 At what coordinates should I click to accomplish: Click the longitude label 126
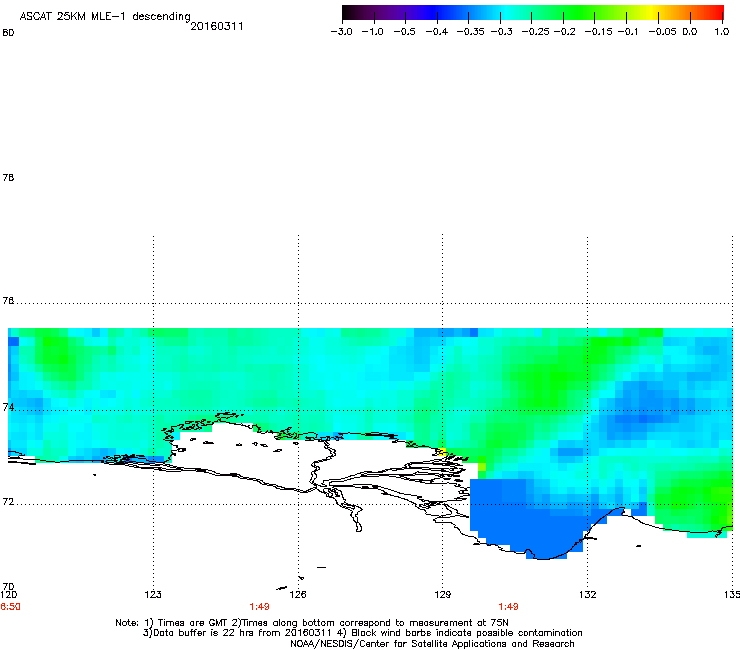point(298,595)
